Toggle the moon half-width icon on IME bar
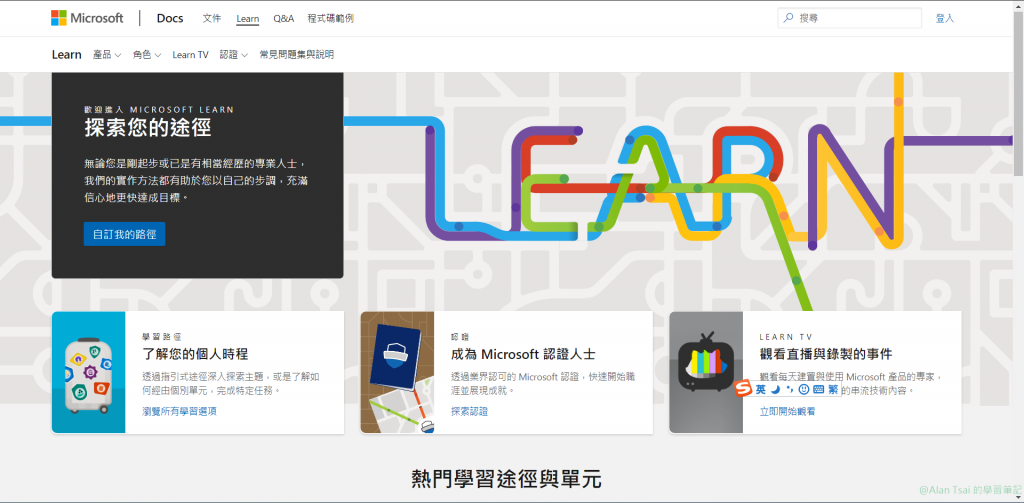Viewport: 1024px width, 503px height. coord(775,389)
